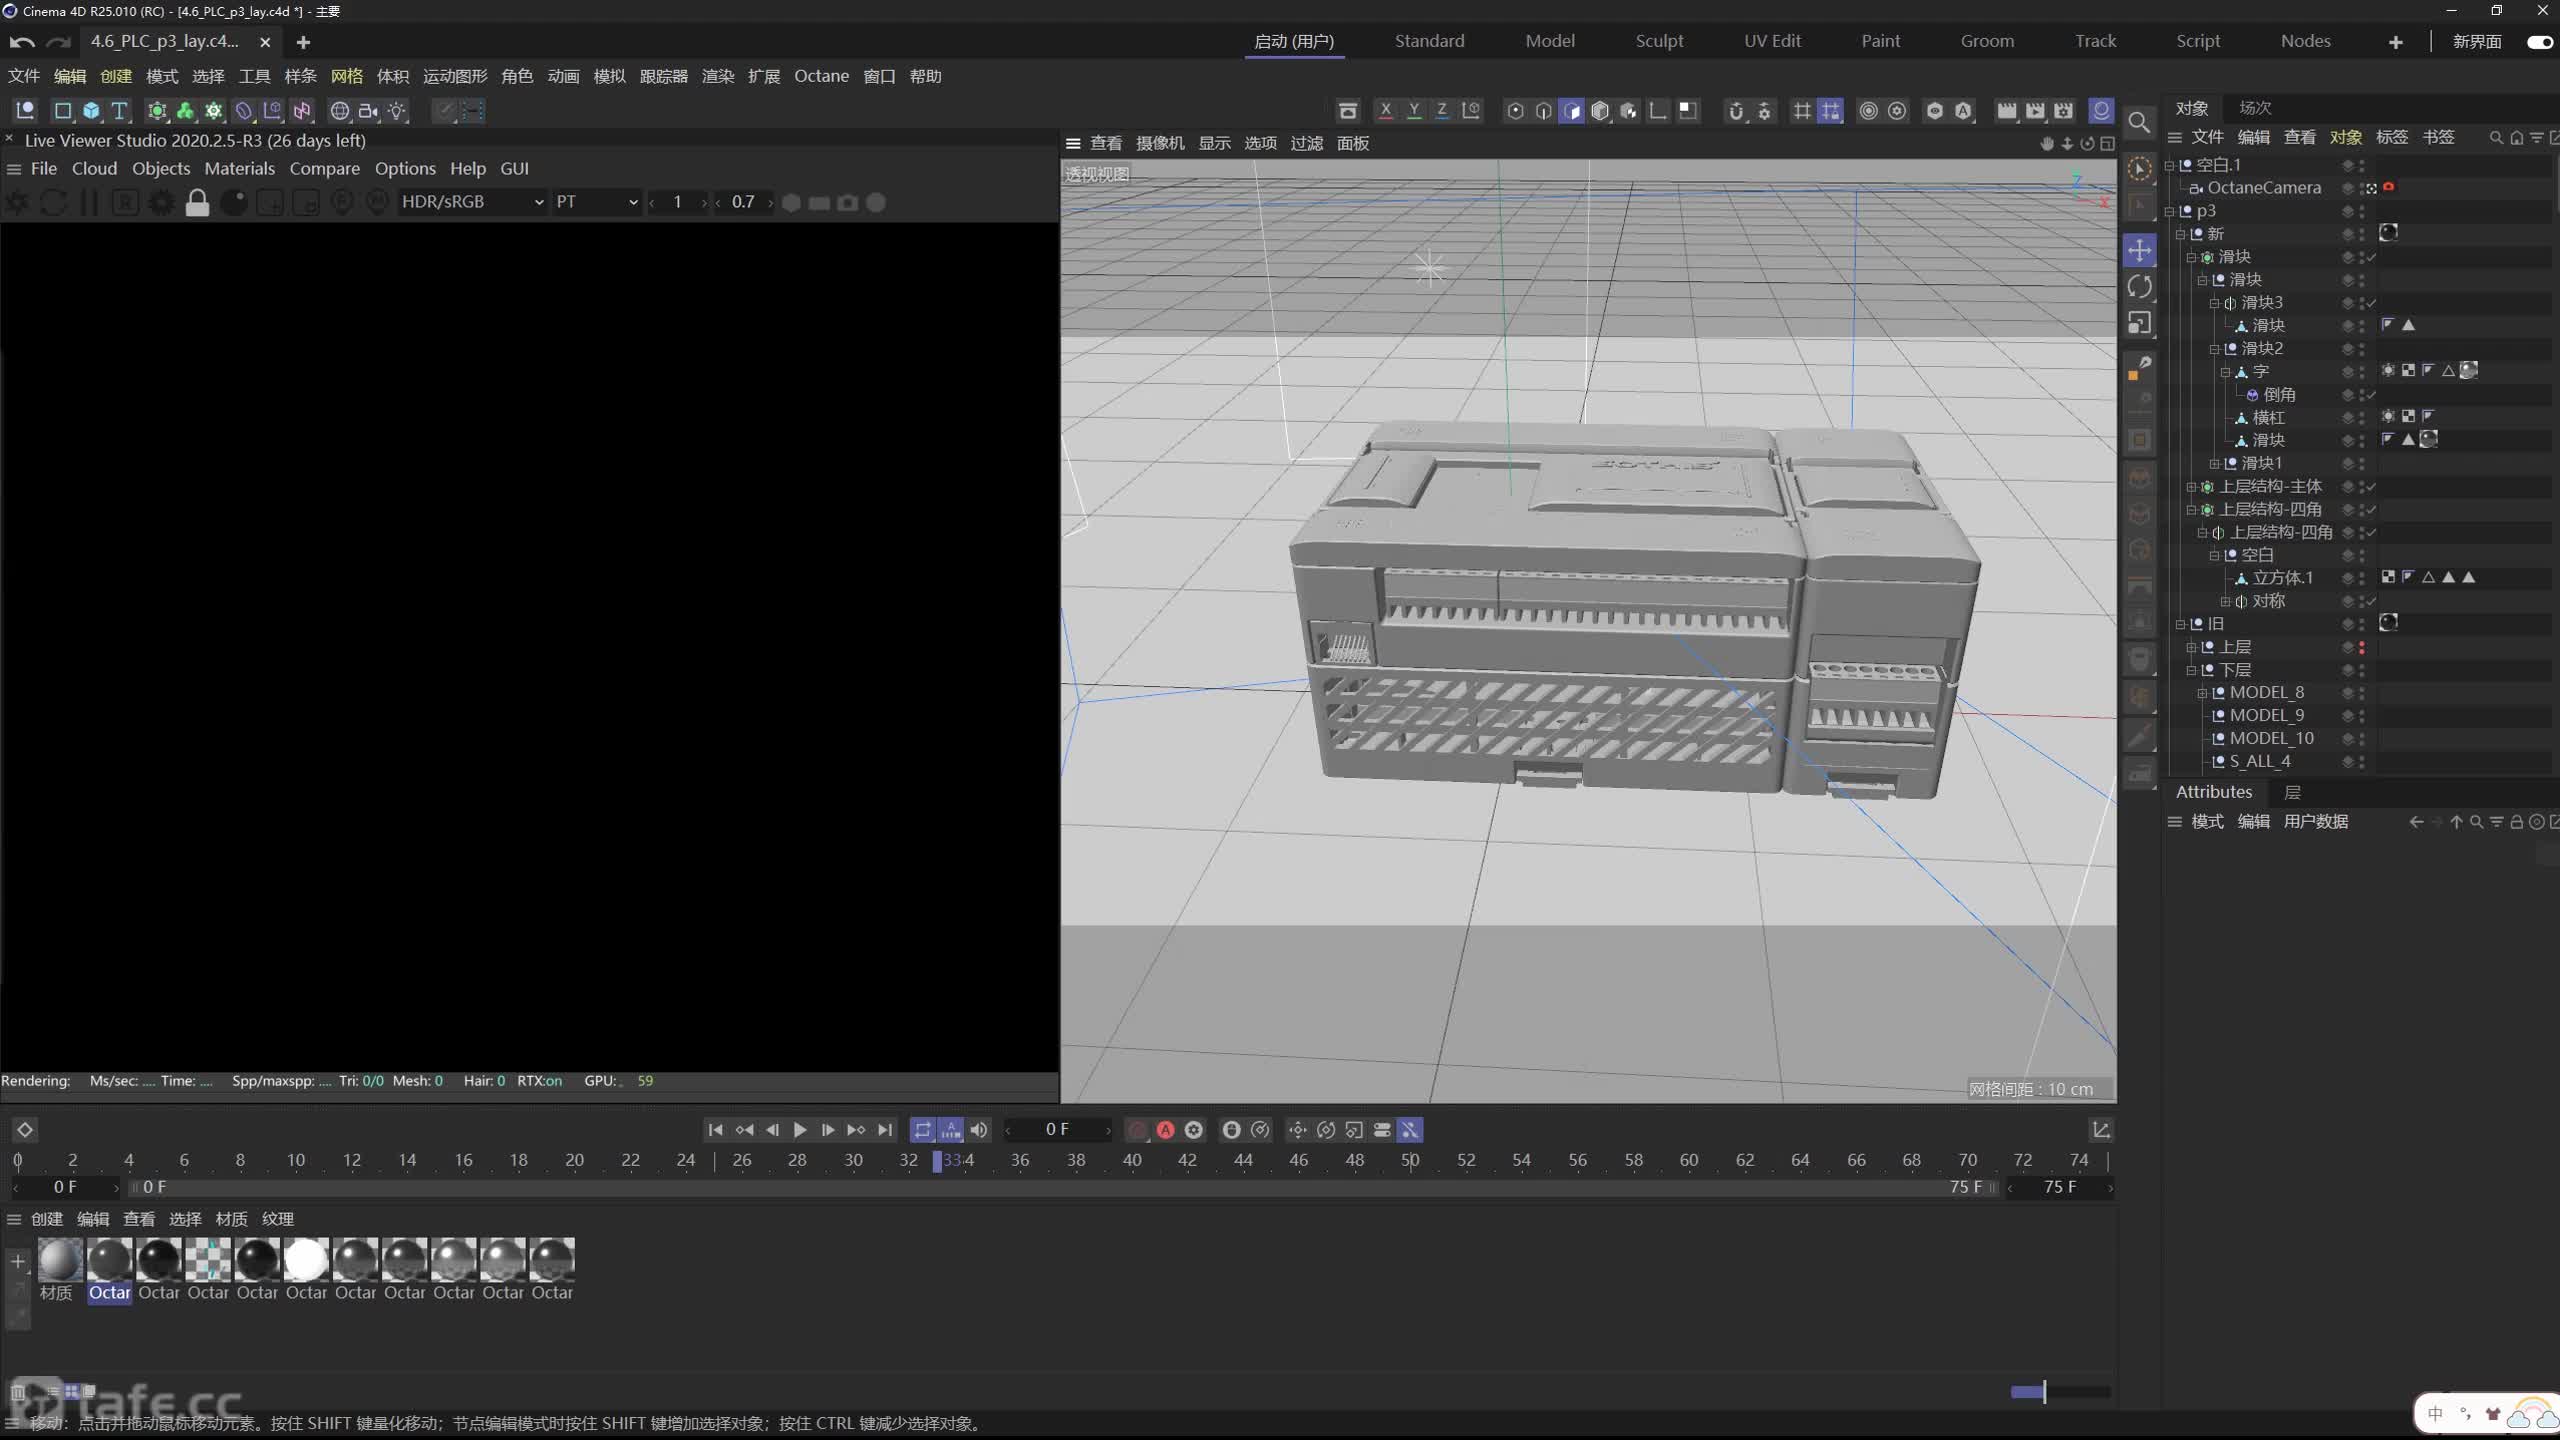The width and height of the screenshot is (2560, 1440).
Task: Open the PT kernel dropdown
Action: pyautogui.click(x=596, y=202)
